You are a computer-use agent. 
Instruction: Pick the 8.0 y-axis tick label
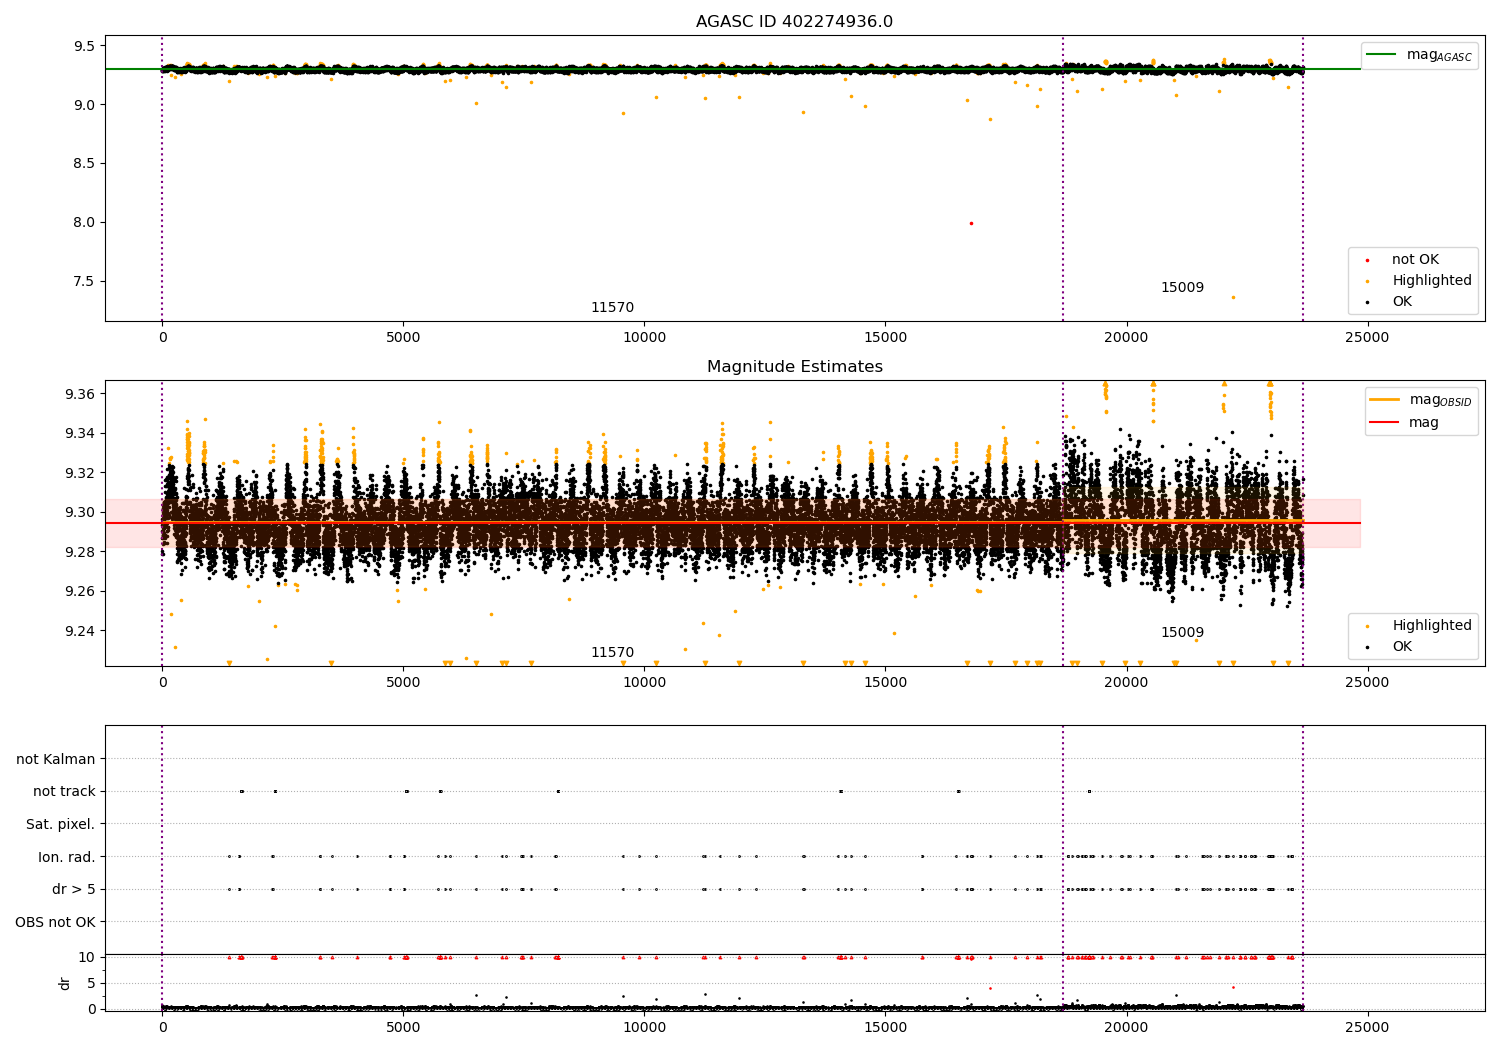pyautogui.click(x=84, y=222)
